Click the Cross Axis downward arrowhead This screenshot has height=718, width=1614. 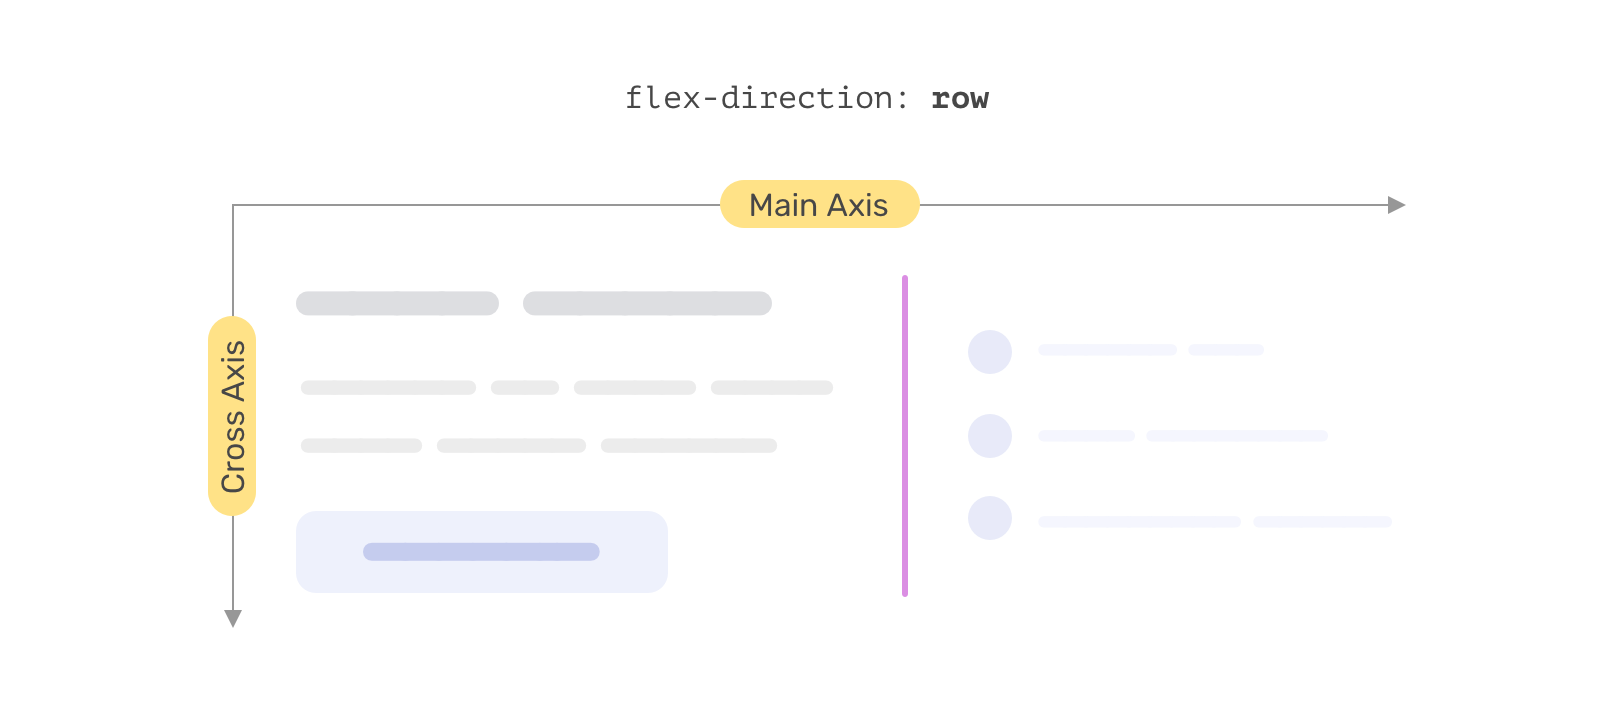(x=233, y=618)
